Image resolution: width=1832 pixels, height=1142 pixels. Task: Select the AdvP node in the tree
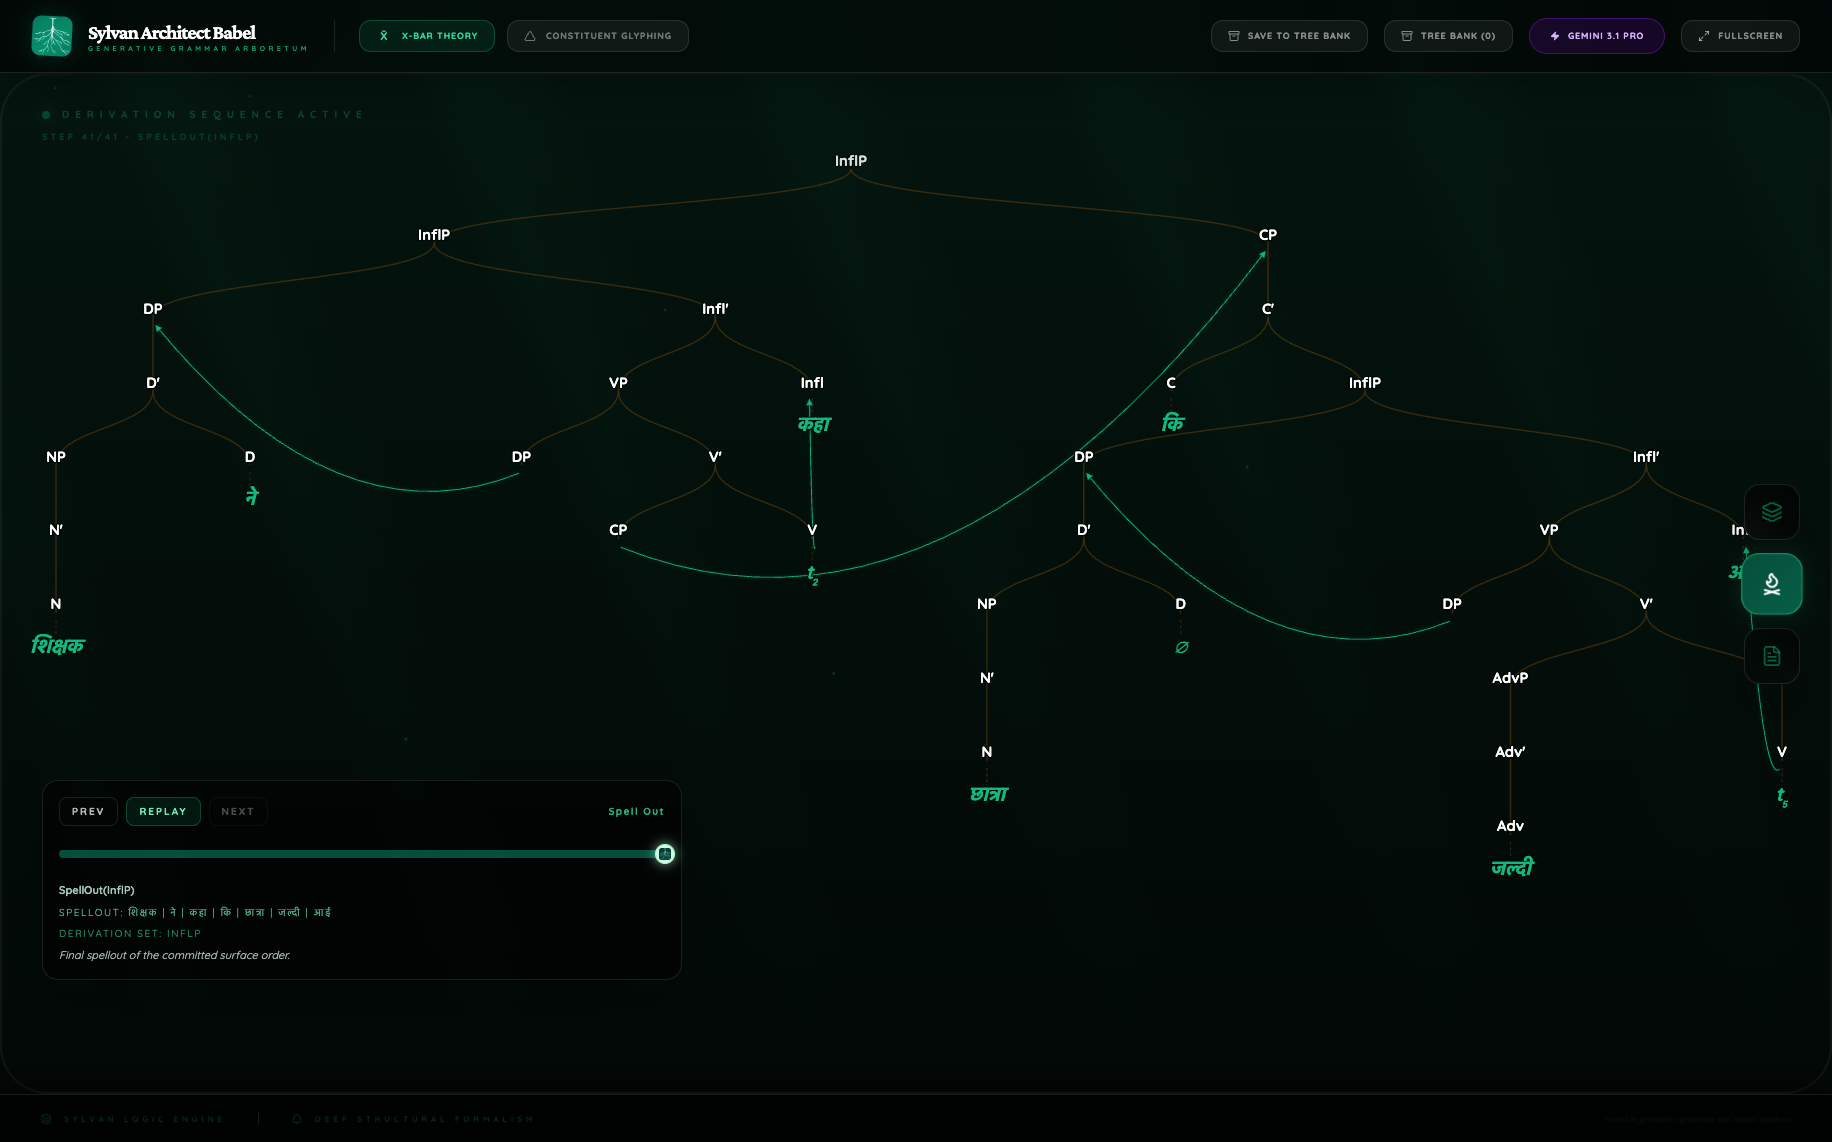[x=1509, y=678]
